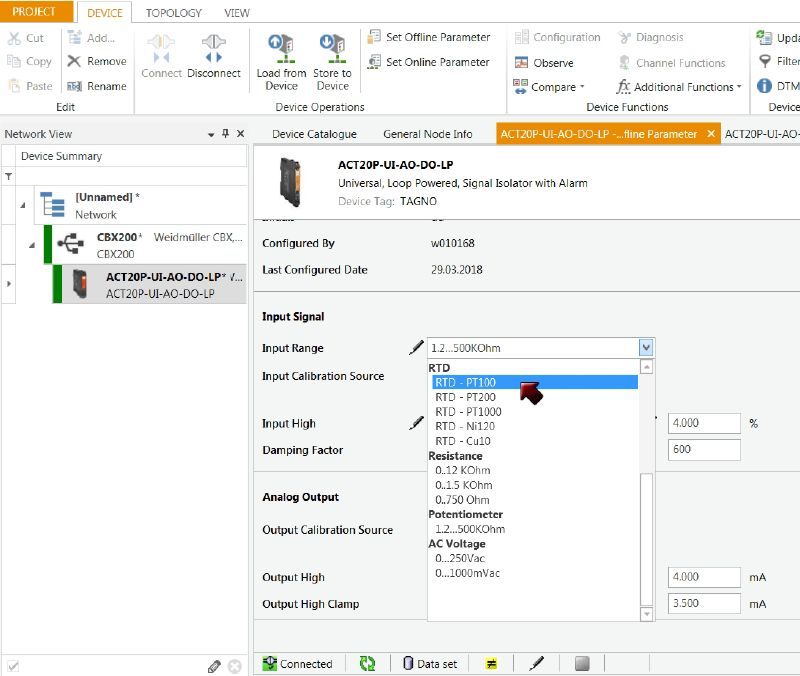Open the Observe function
The width and height of the screenshot is (800, 676).
(x=544, y=62)
